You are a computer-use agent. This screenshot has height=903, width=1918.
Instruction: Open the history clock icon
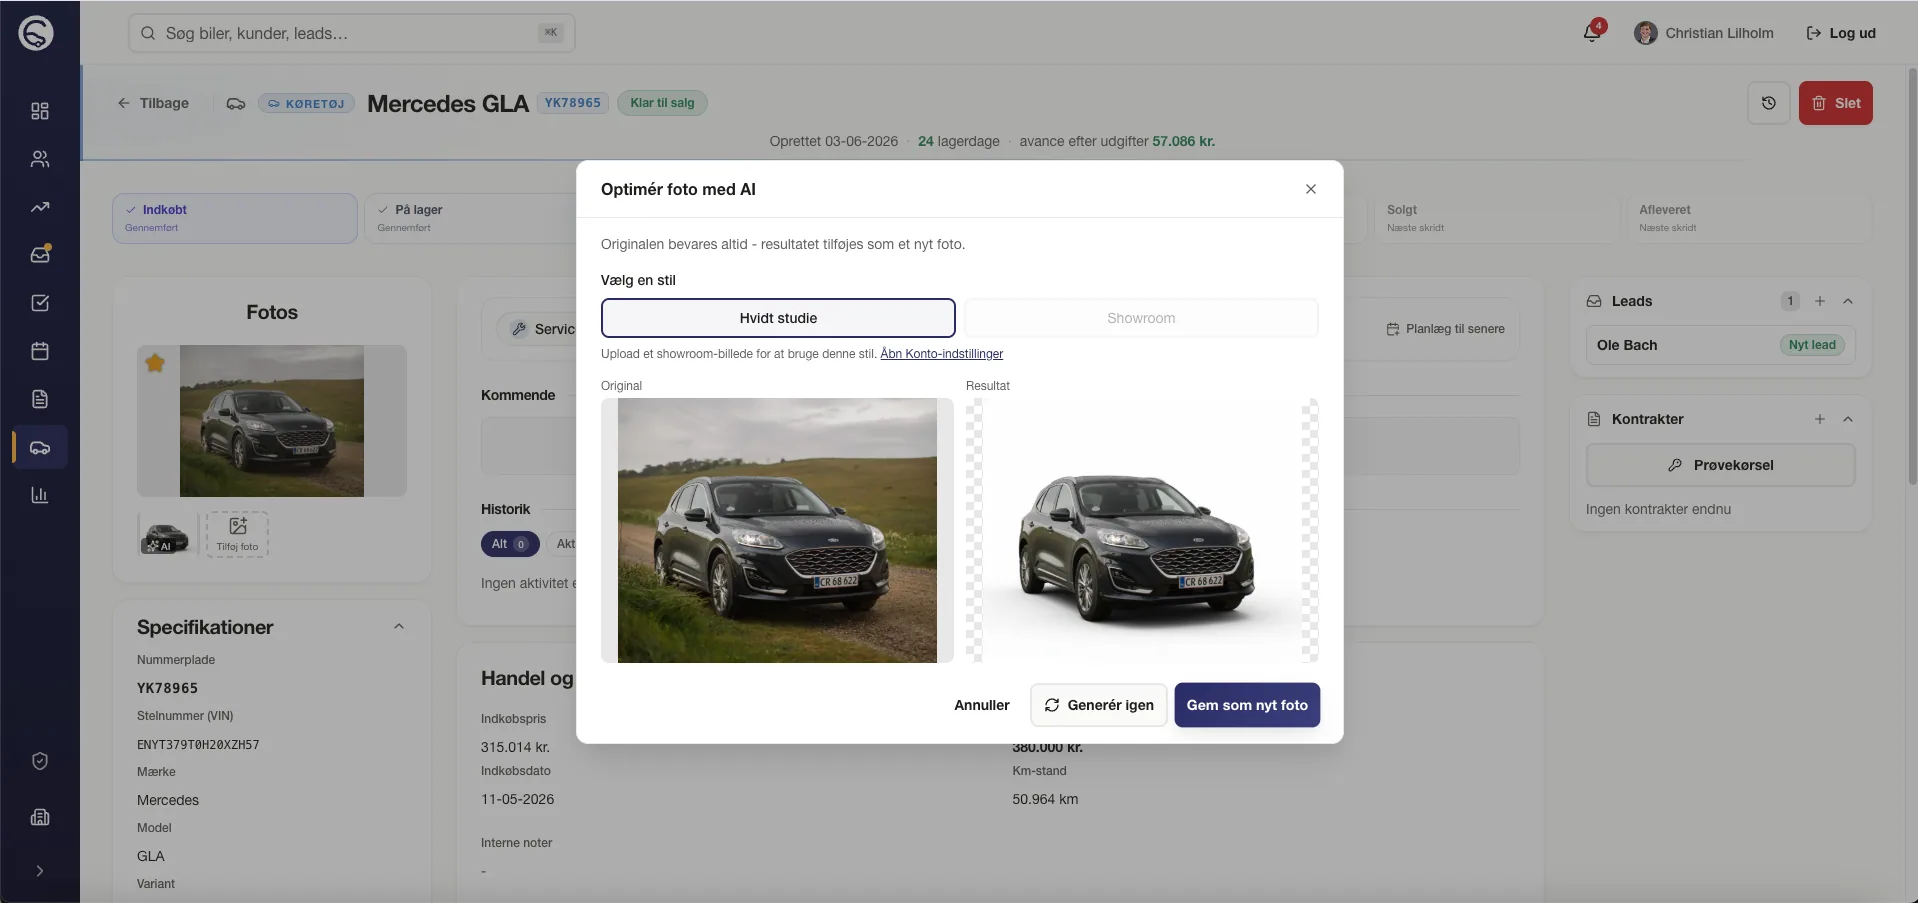pyautogui.click(x=1768, y=103)
